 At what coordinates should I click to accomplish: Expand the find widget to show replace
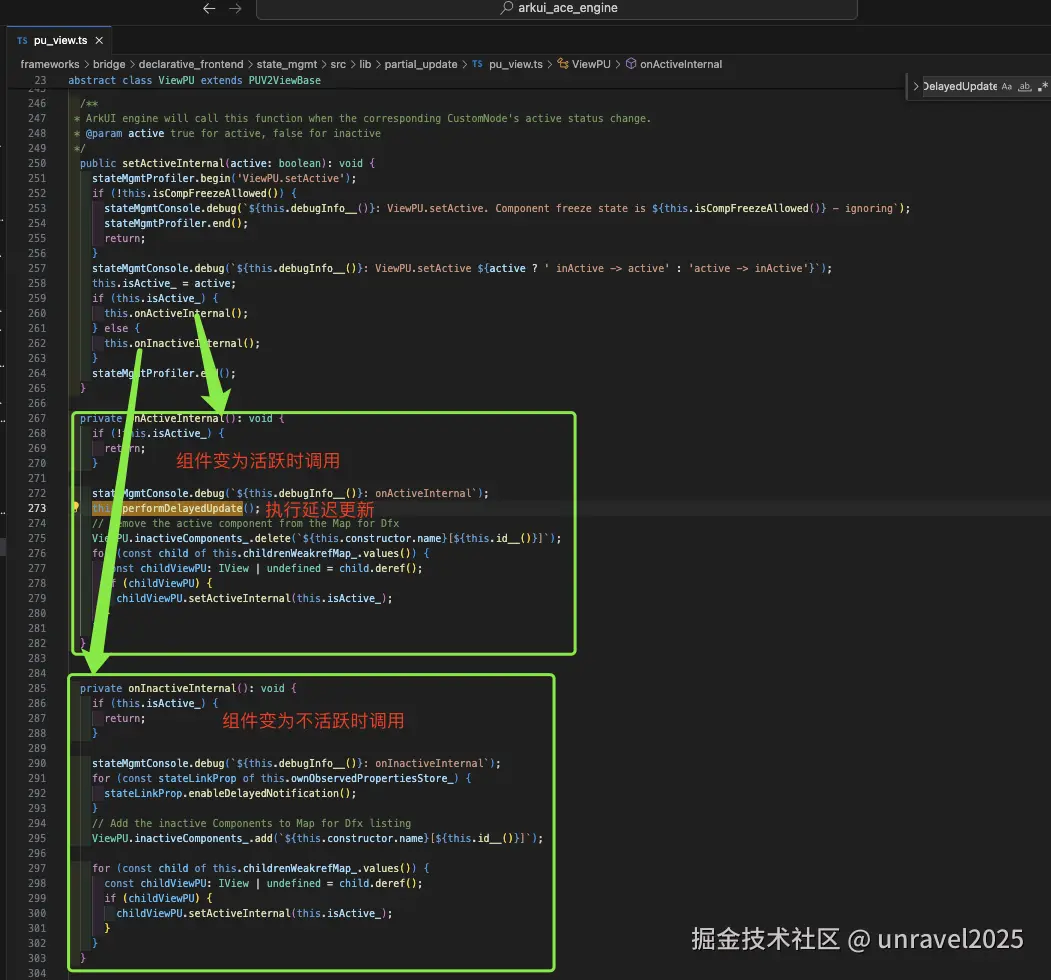click(x=916, y=86)
